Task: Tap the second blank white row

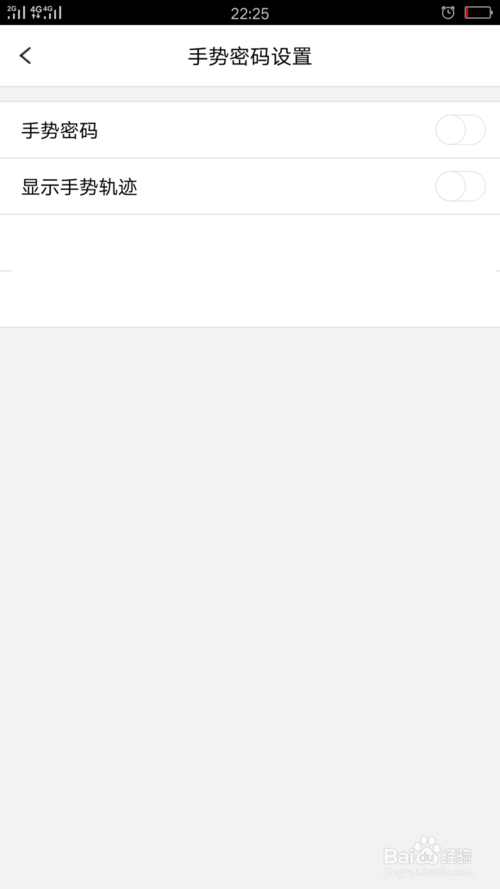Action: click(250, 299)
